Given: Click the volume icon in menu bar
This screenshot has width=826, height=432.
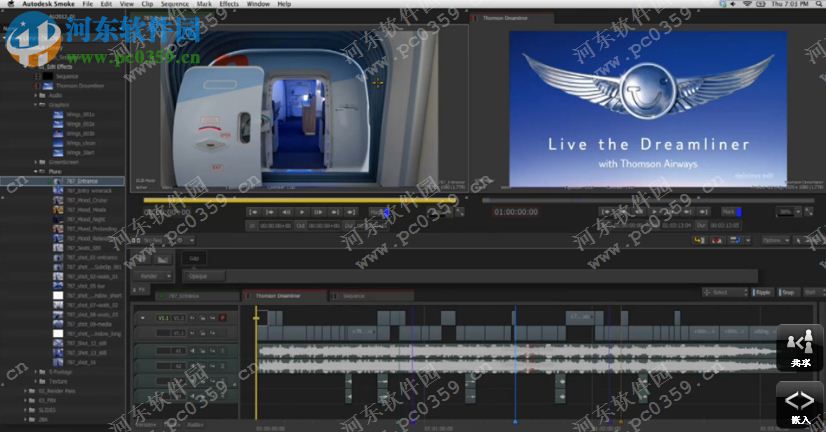Looking at the screenshot, I should pos(733,4).
